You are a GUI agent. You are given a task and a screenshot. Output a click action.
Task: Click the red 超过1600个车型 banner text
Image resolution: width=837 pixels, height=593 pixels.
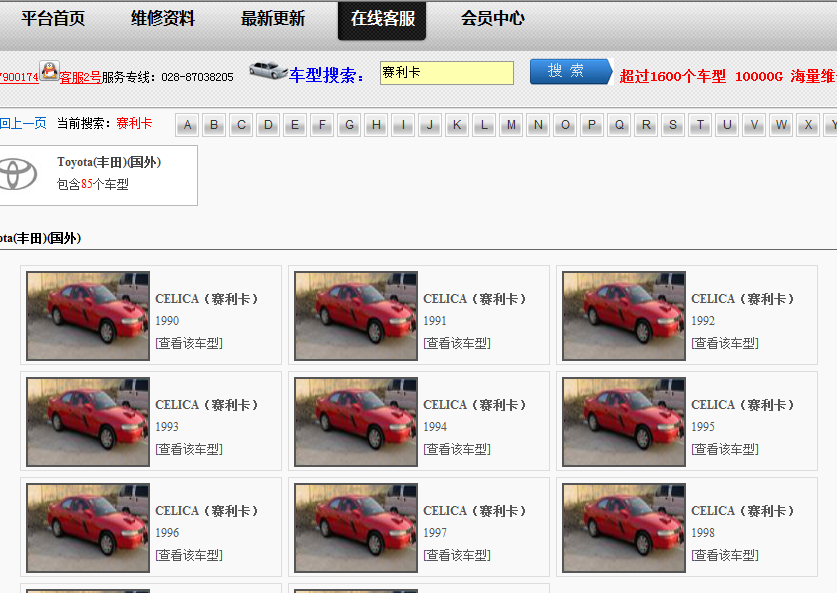click(673, 76)
